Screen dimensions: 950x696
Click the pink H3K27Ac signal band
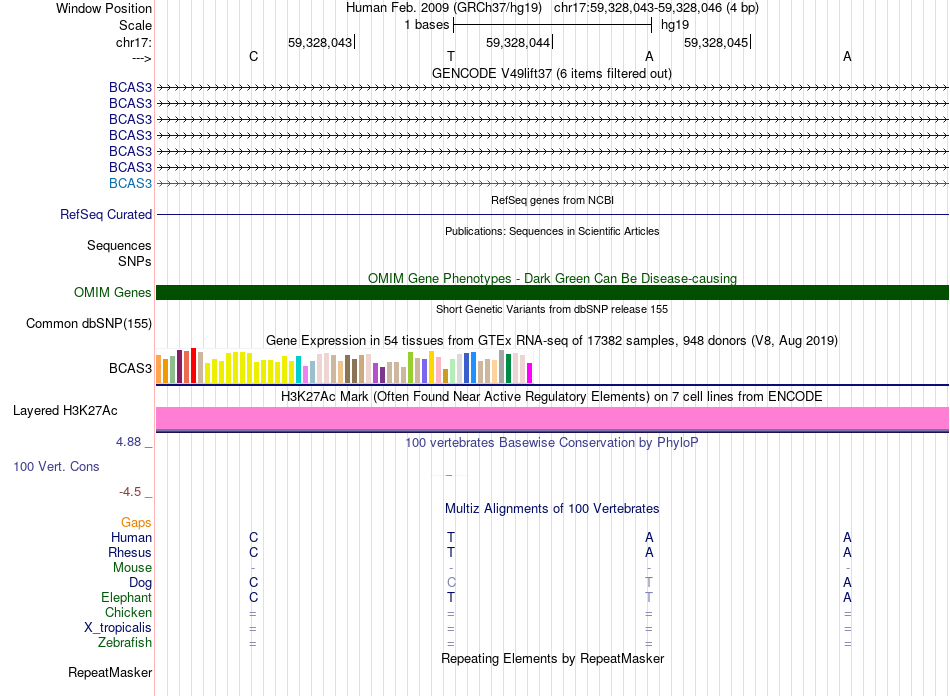coord(552,418)
